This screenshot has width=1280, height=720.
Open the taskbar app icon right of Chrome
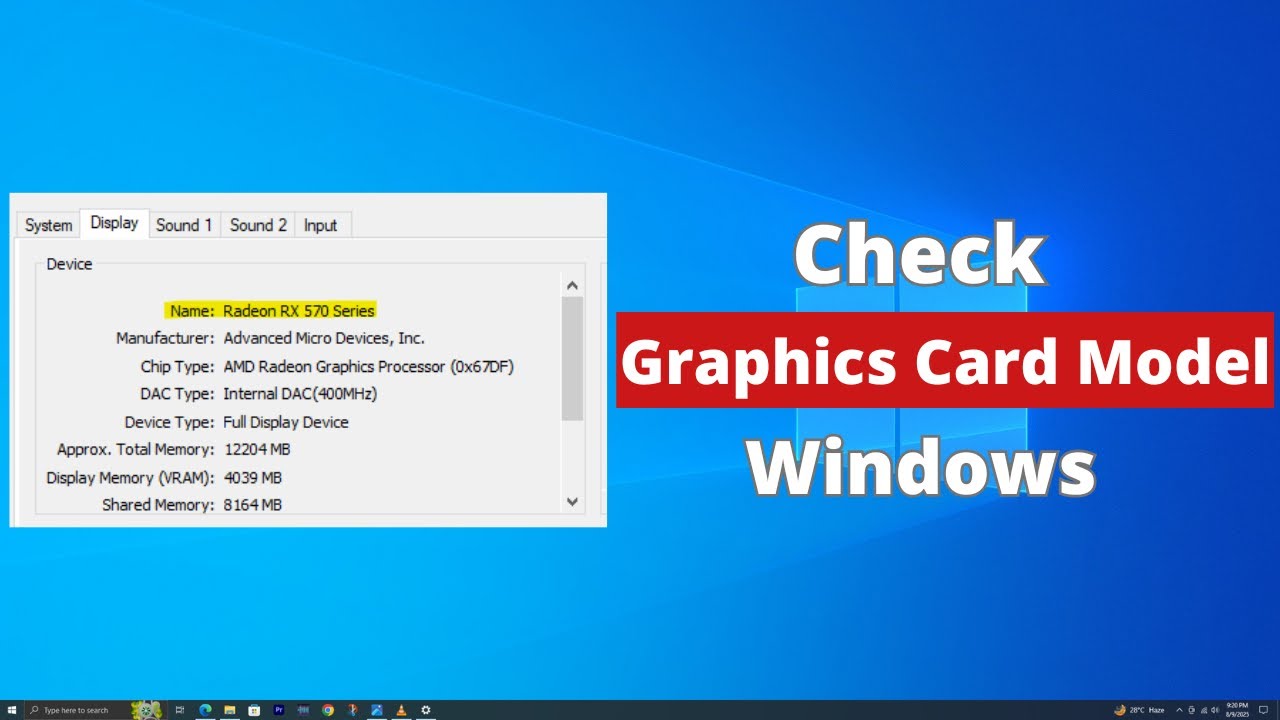[x=352, y=710]
